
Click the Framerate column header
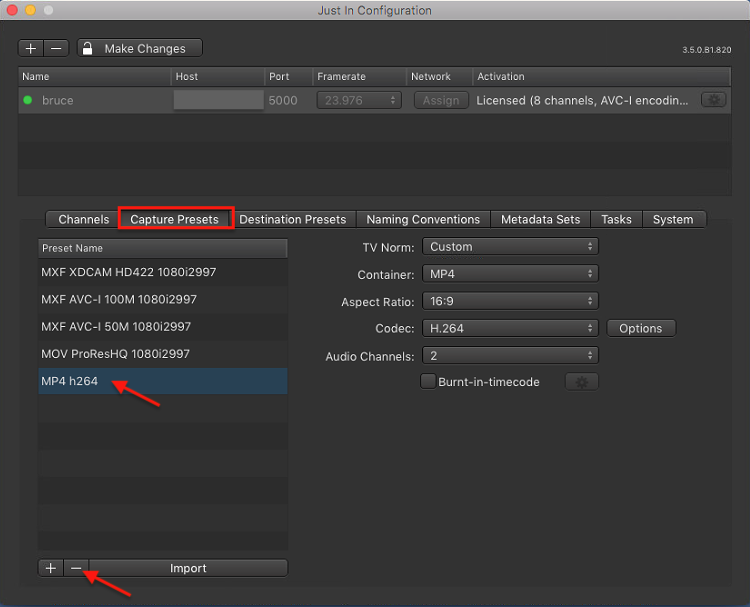click(x=359, y=77)
